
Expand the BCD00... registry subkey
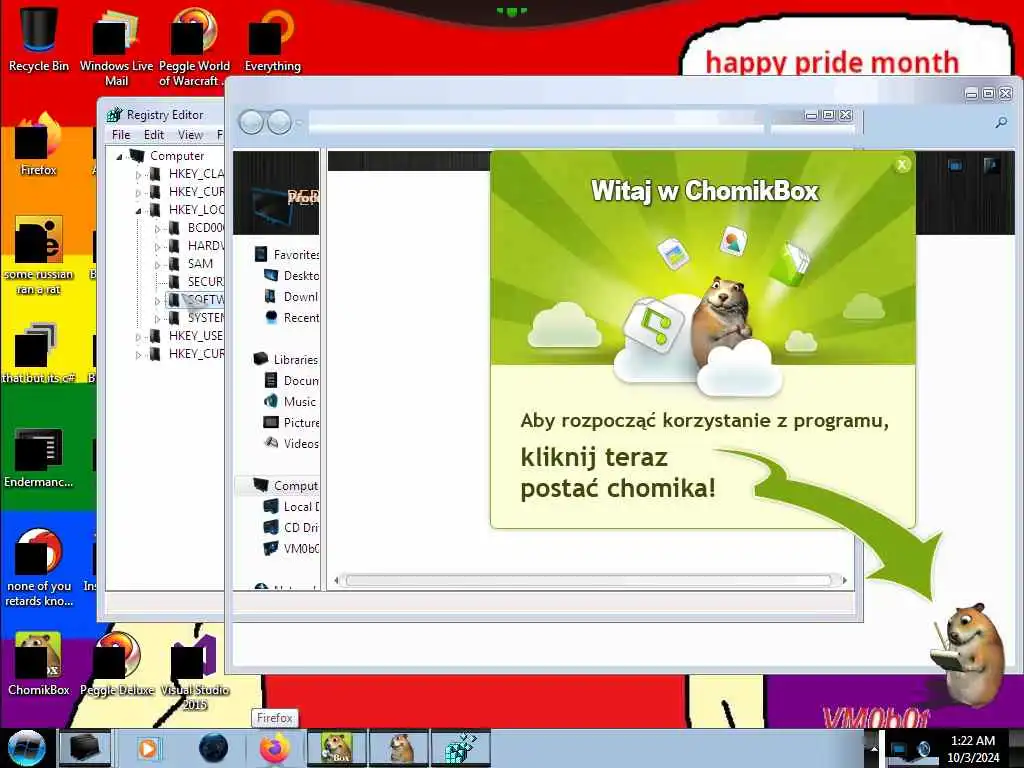click(157, 229)
